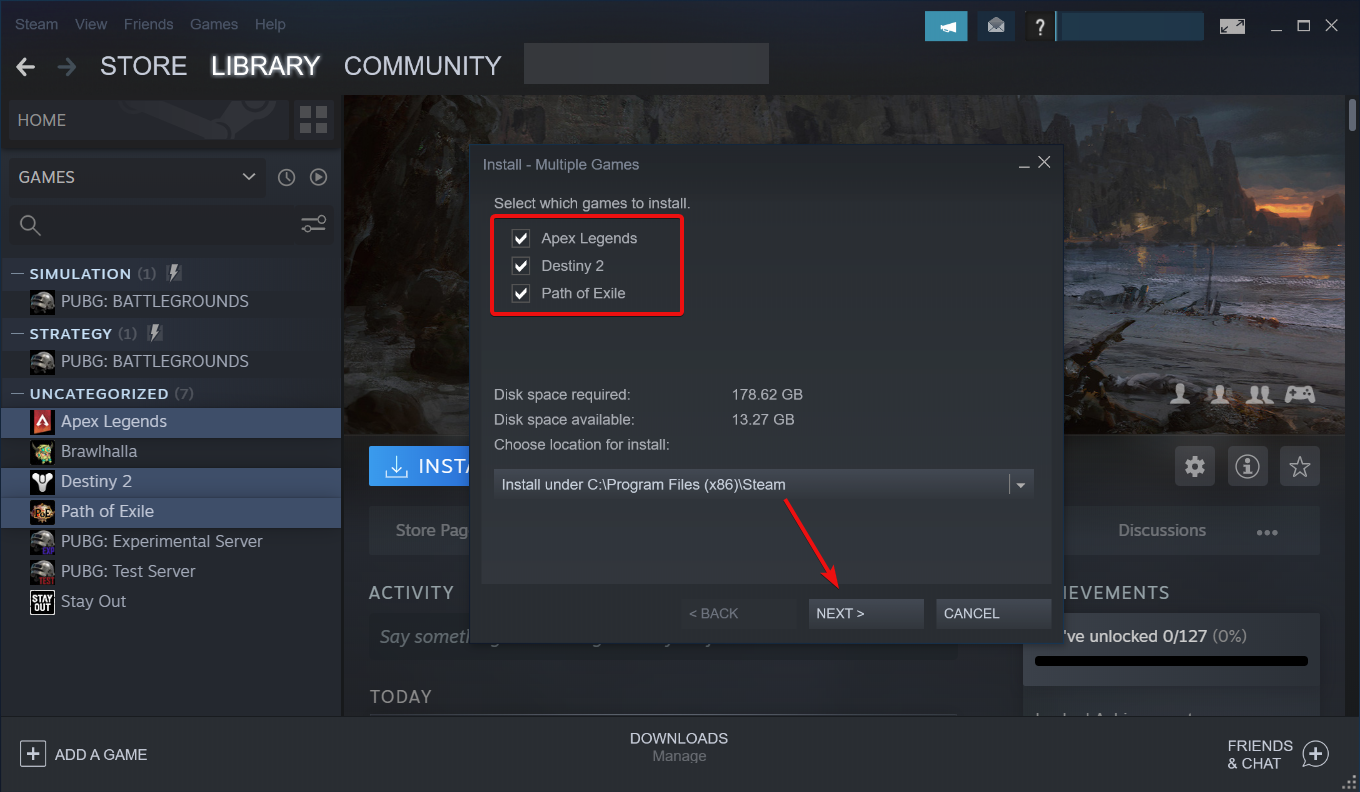Toggle the Path of Exile install checkbox

coord(520,293)
